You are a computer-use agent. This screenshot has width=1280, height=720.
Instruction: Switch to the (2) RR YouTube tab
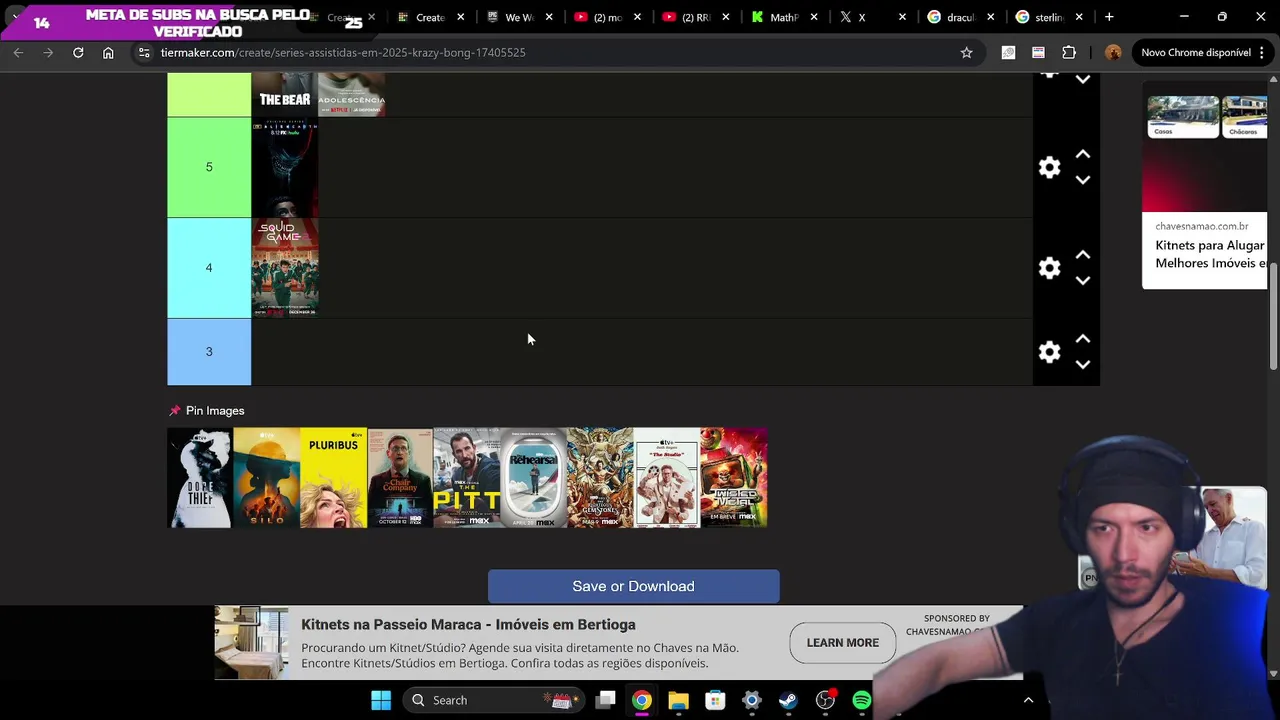pyautogui.click(x=696, y=17)
